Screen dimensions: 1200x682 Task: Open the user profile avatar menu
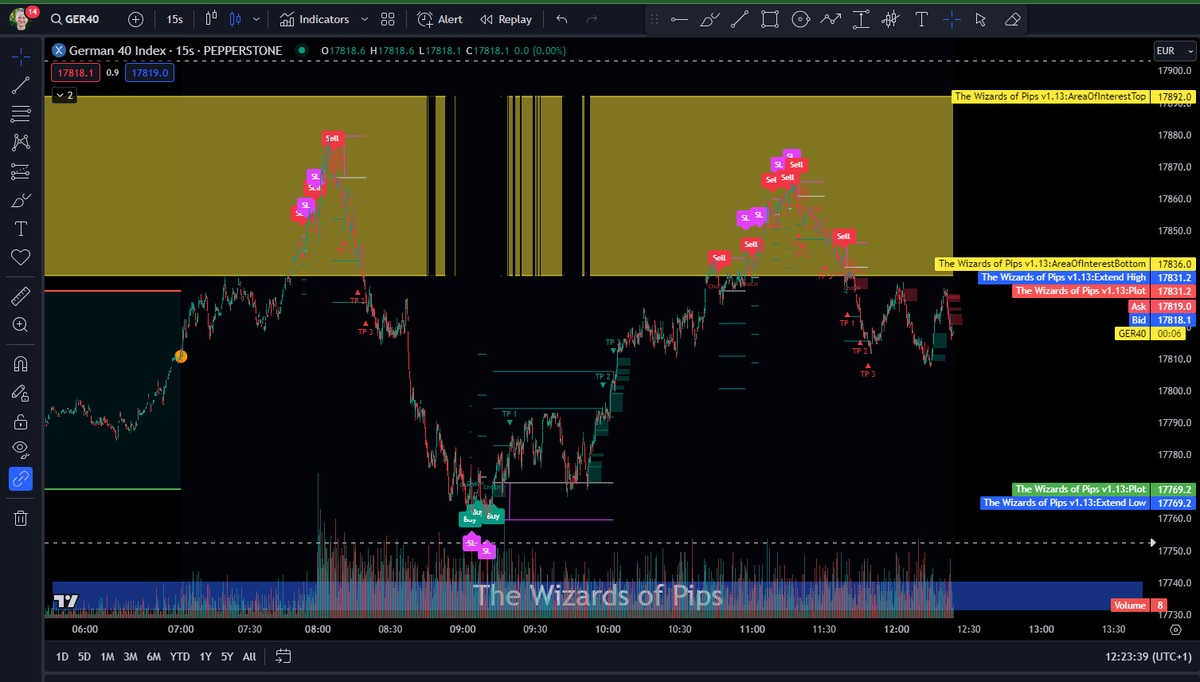click(x=21, y=19)
